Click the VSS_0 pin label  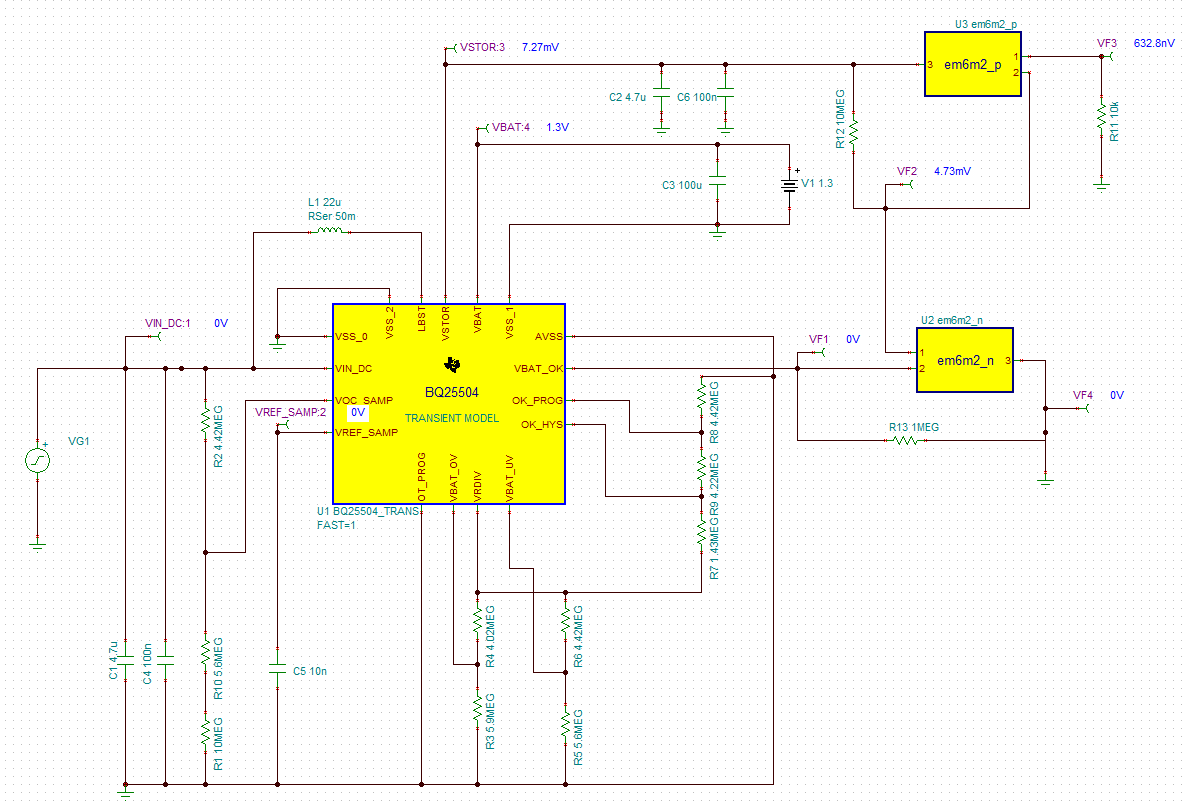[x=351, y=337]
